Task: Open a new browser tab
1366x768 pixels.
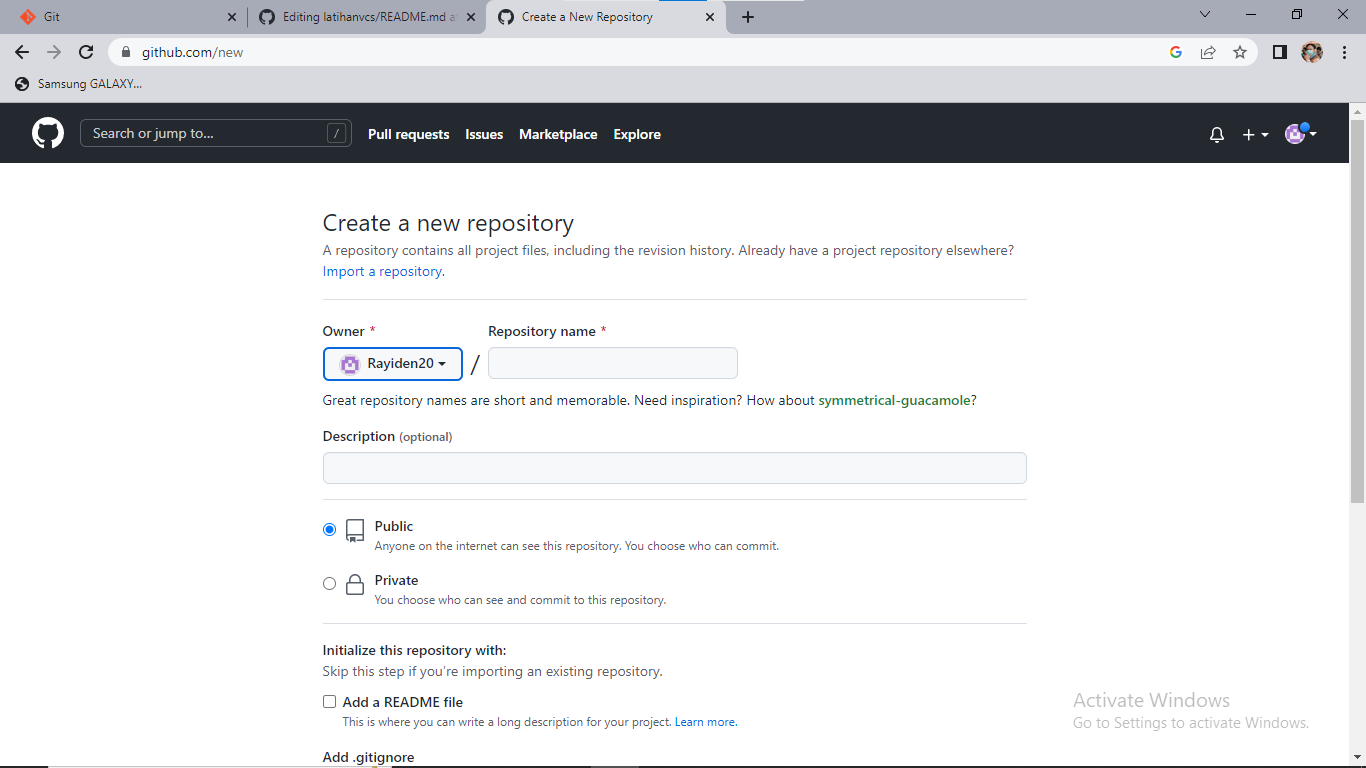Action: tap(748, 17)
